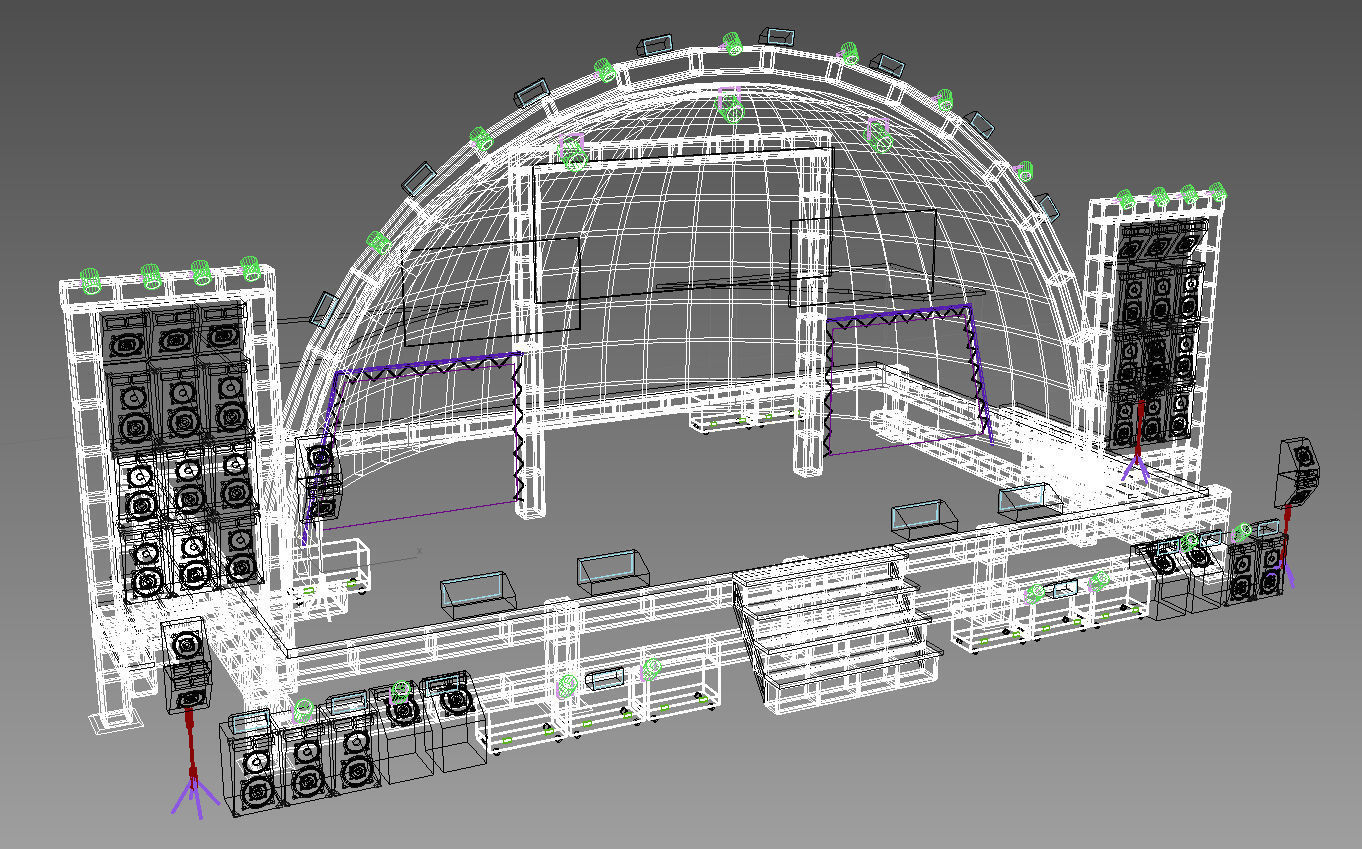
Task: Select the central front staircase wireframe
Action: pyautogui.click(x=838, y=627)
